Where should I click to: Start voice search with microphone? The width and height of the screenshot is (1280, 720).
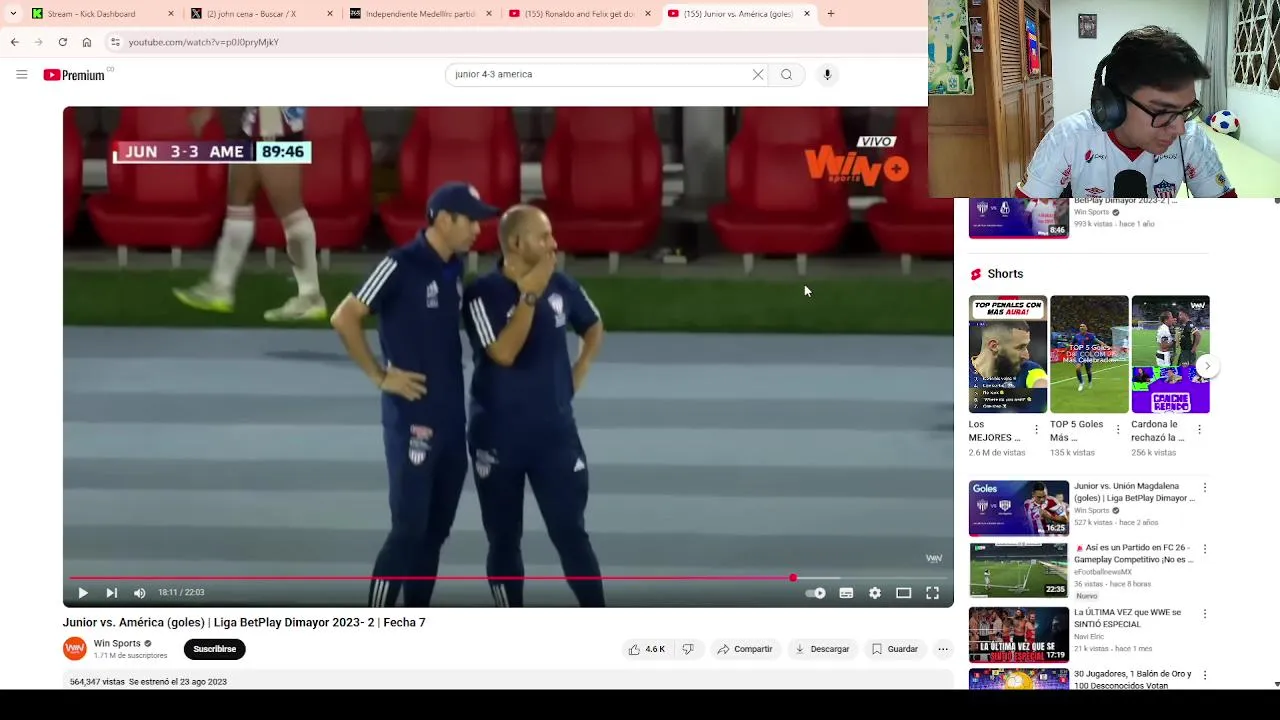coord(827,74)
